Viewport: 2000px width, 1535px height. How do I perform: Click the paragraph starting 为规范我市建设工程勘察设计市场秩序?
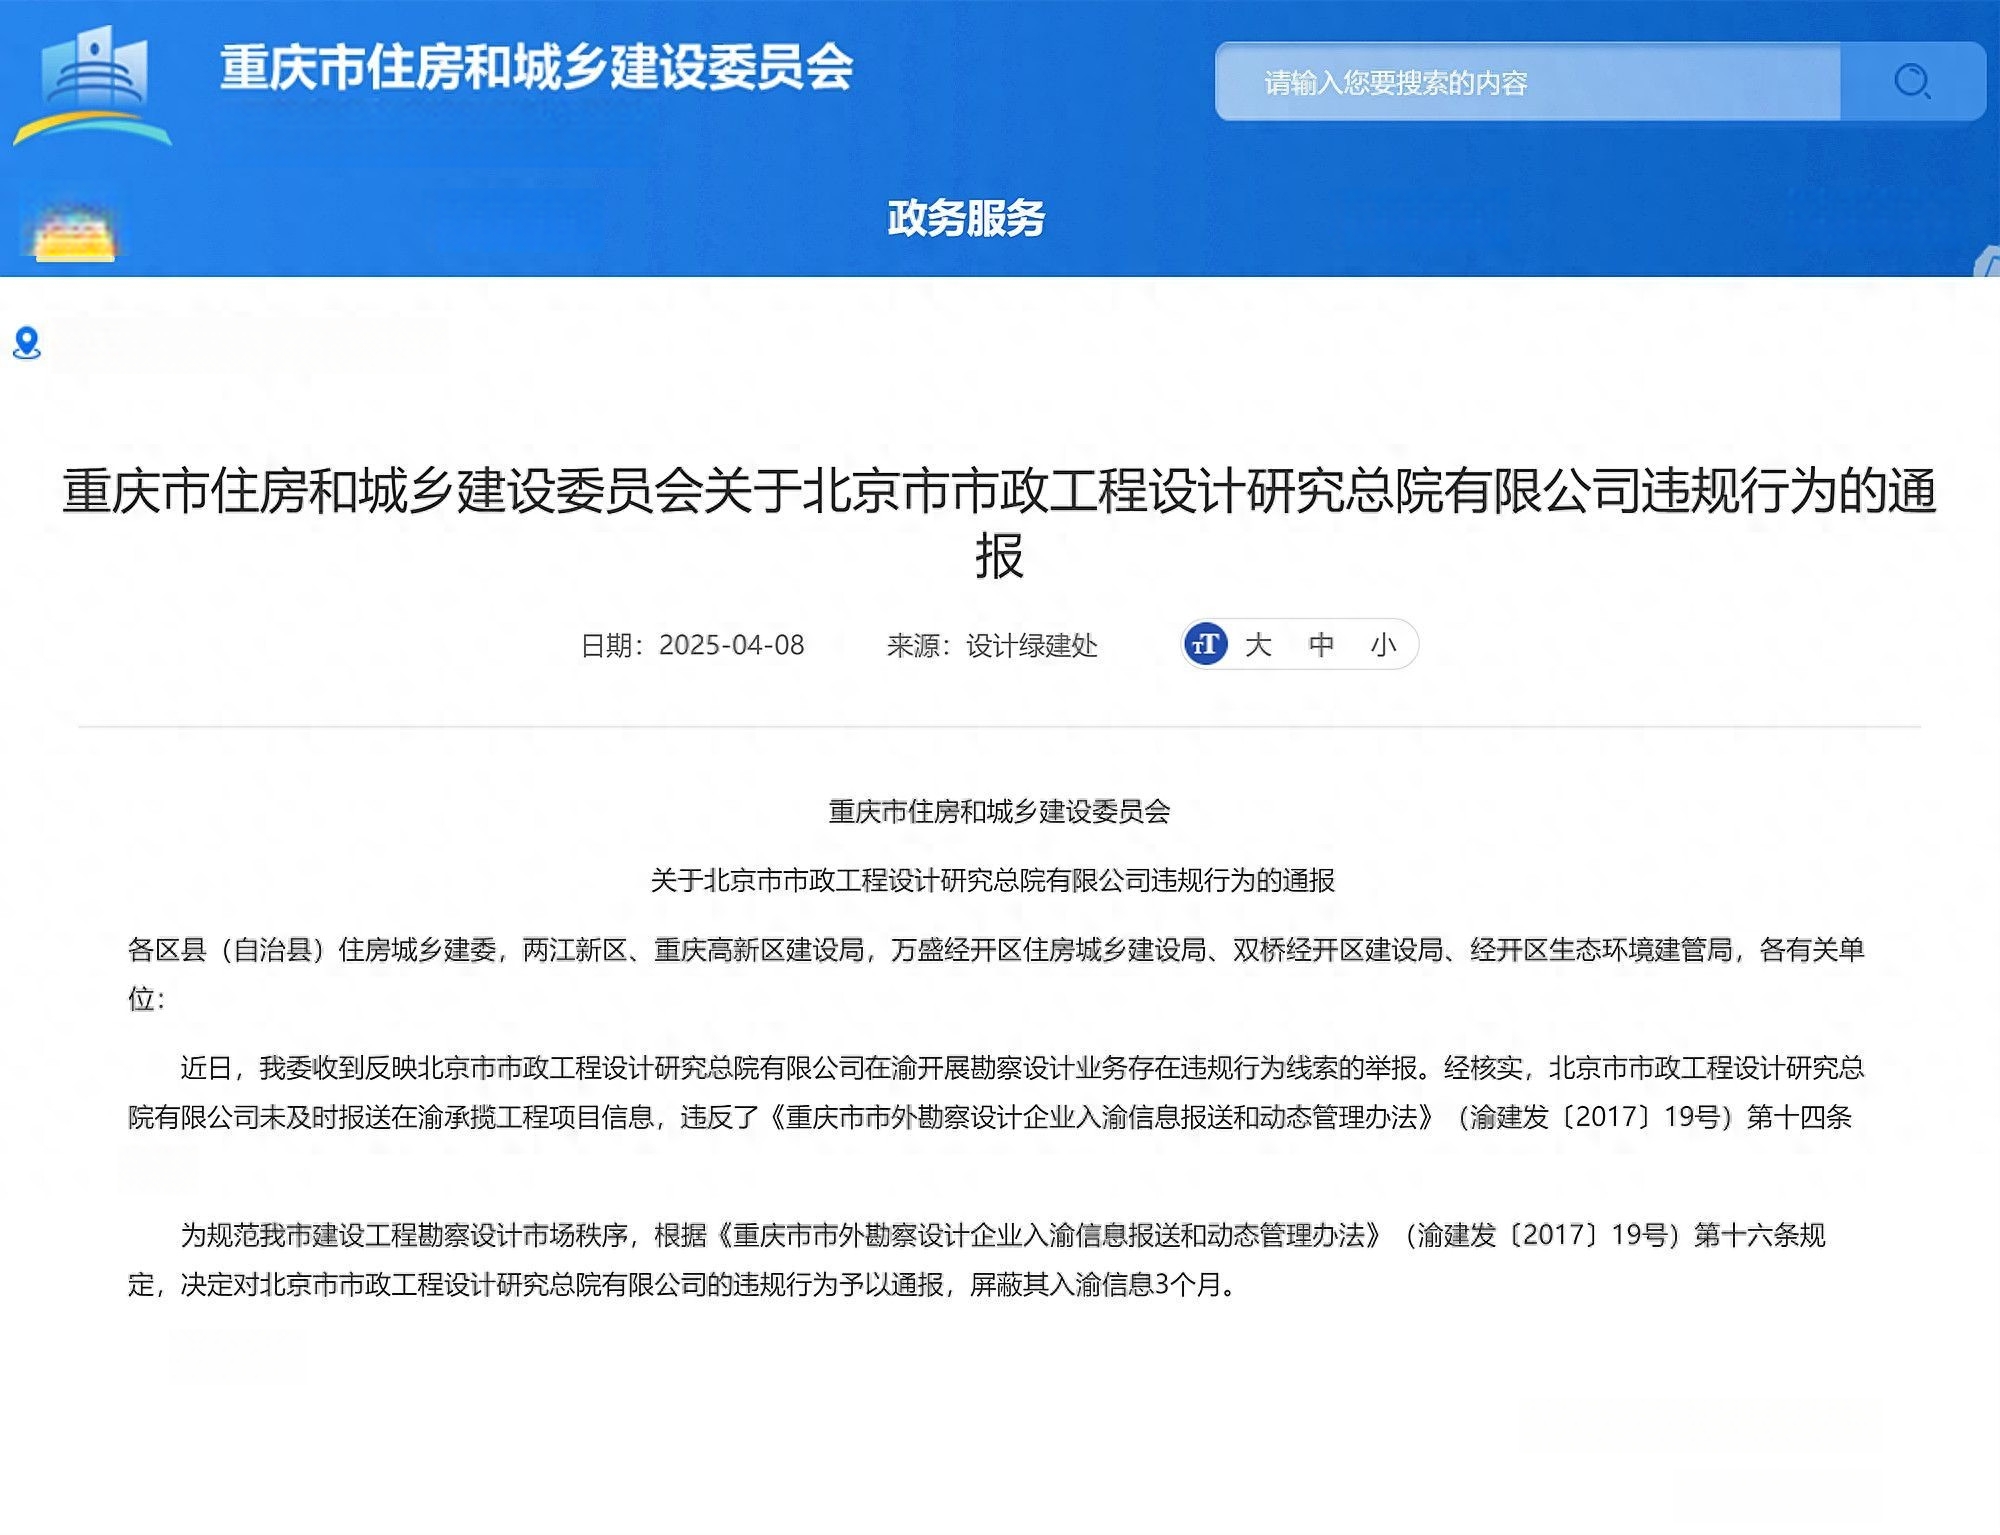click(977, 1259)
